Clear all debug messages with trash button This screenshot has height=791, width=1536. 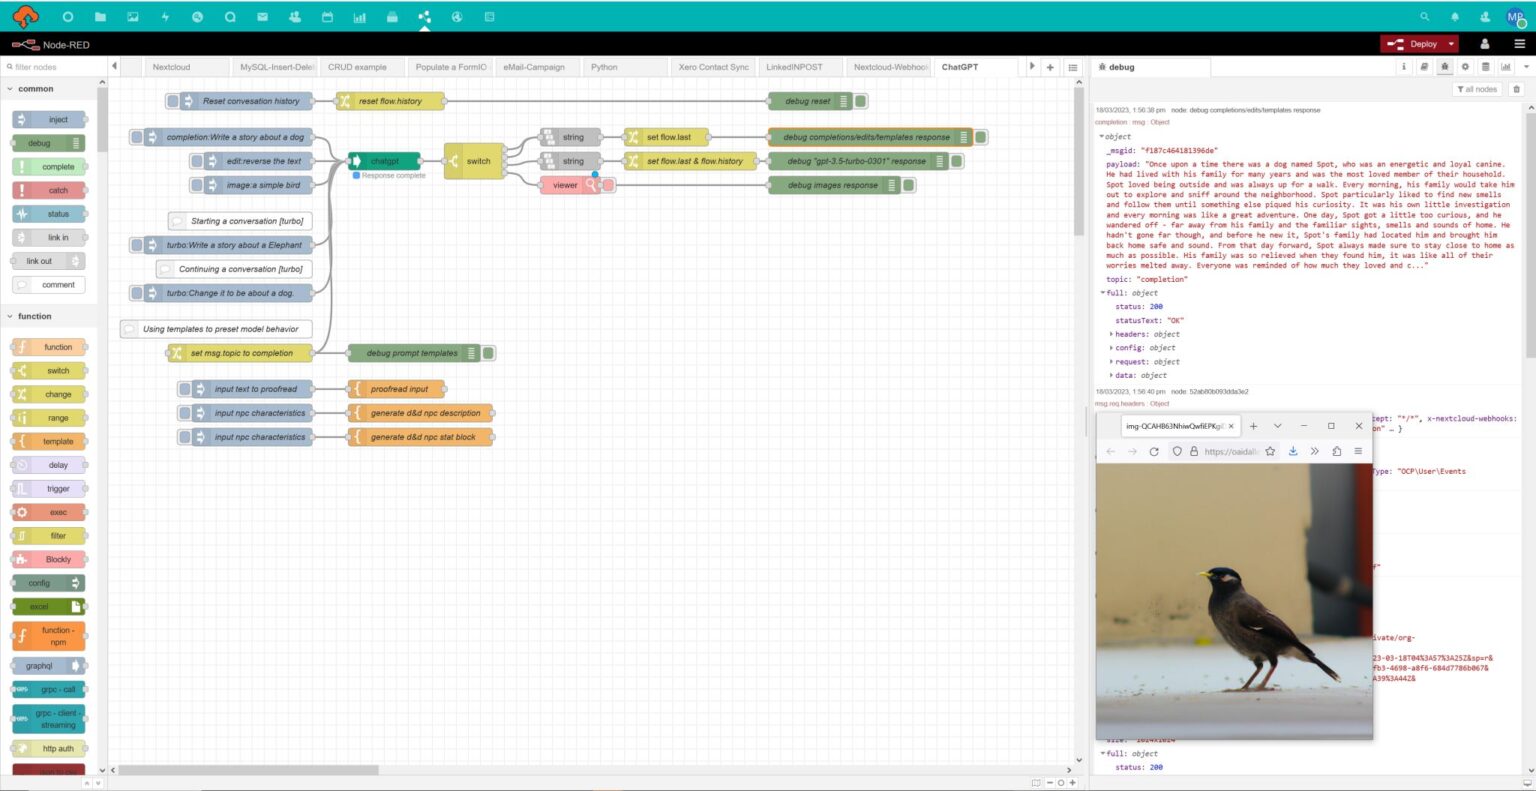tap(1517, 88)
